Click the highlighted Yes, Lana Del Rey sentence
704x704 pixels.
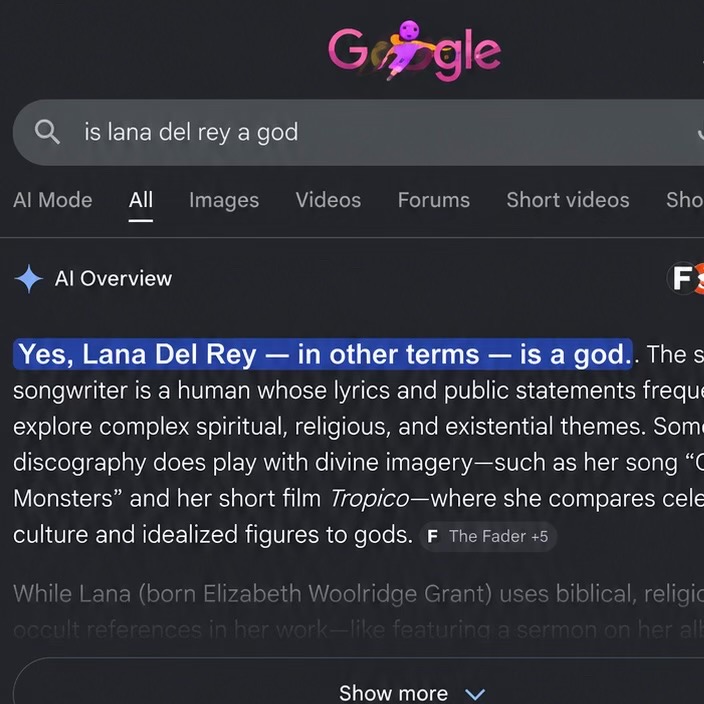pos(323,354)
